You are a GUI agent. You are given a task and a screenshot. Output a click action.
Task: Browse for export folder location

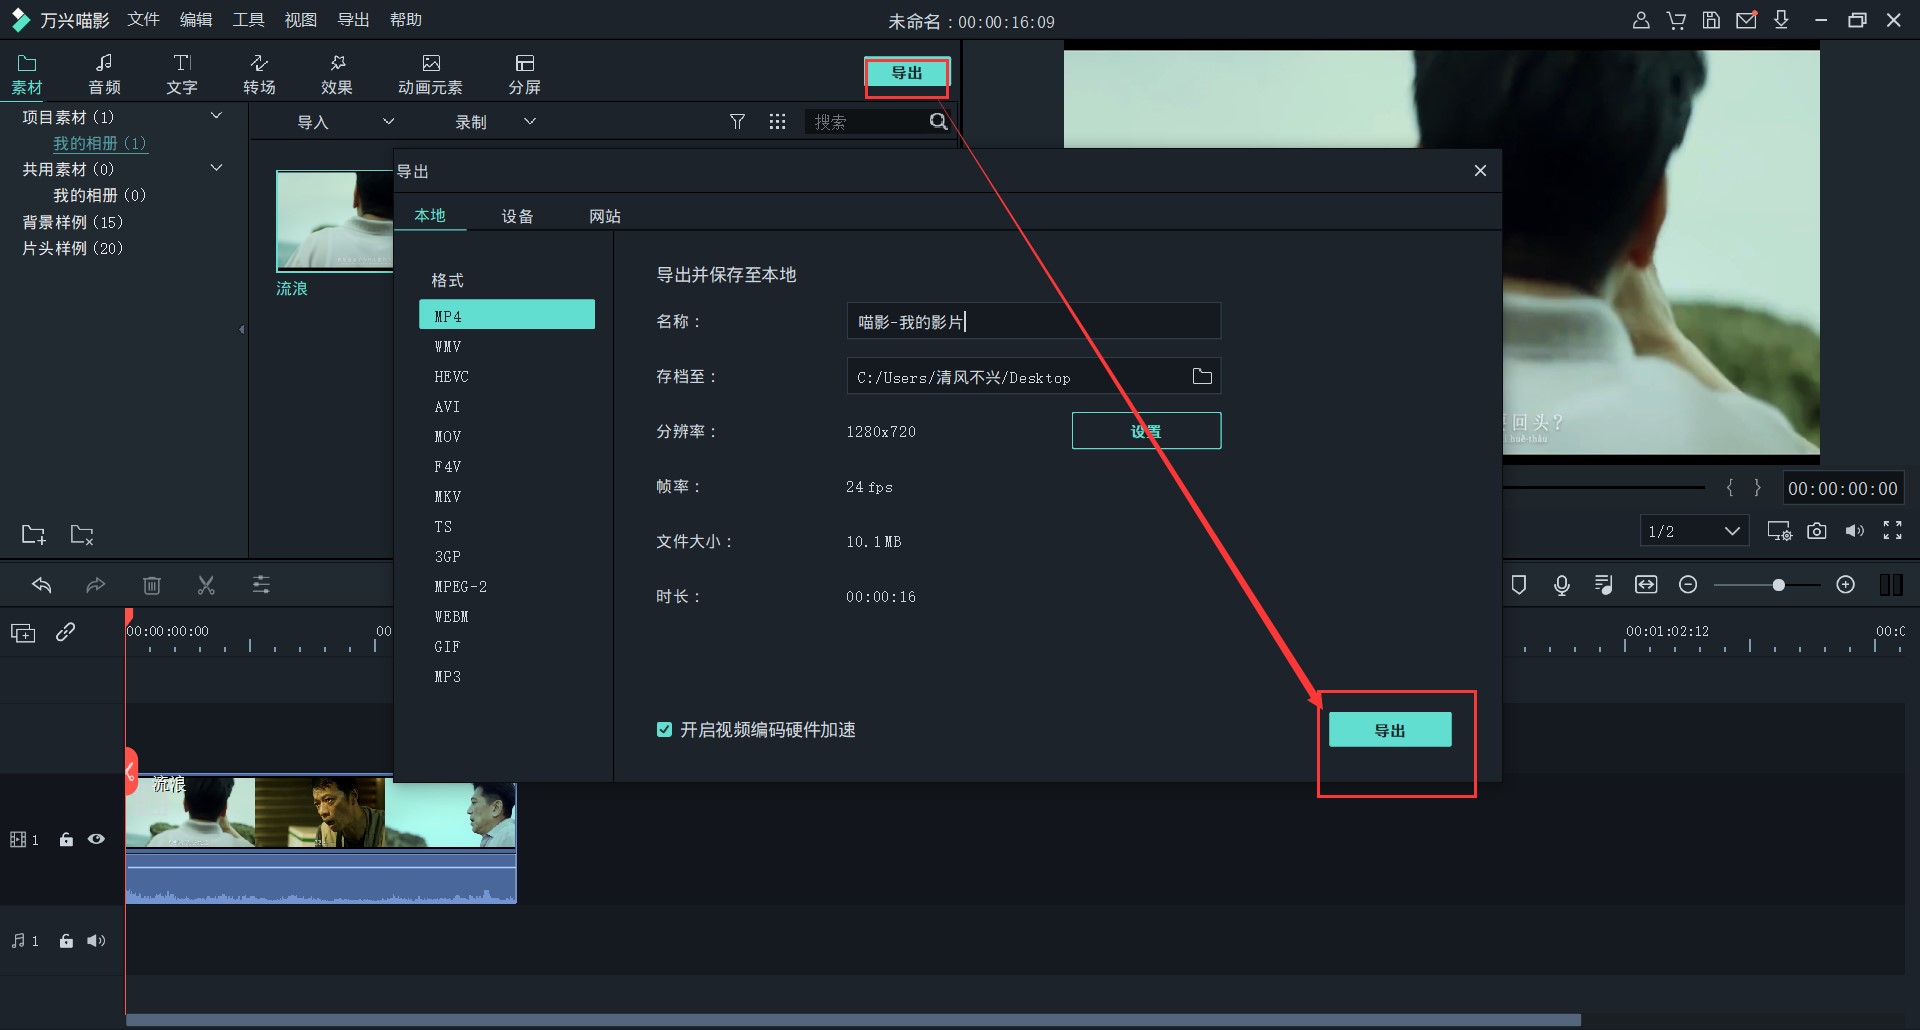1202,376
